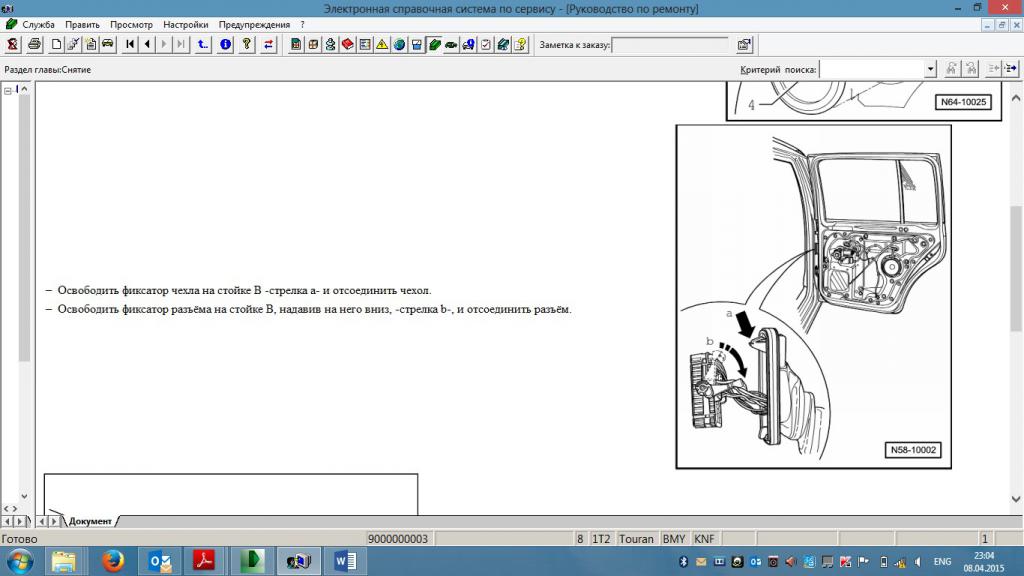Open the Предупреждения menu
This screenshot has width=1024, height=576.
pos(254,24)
